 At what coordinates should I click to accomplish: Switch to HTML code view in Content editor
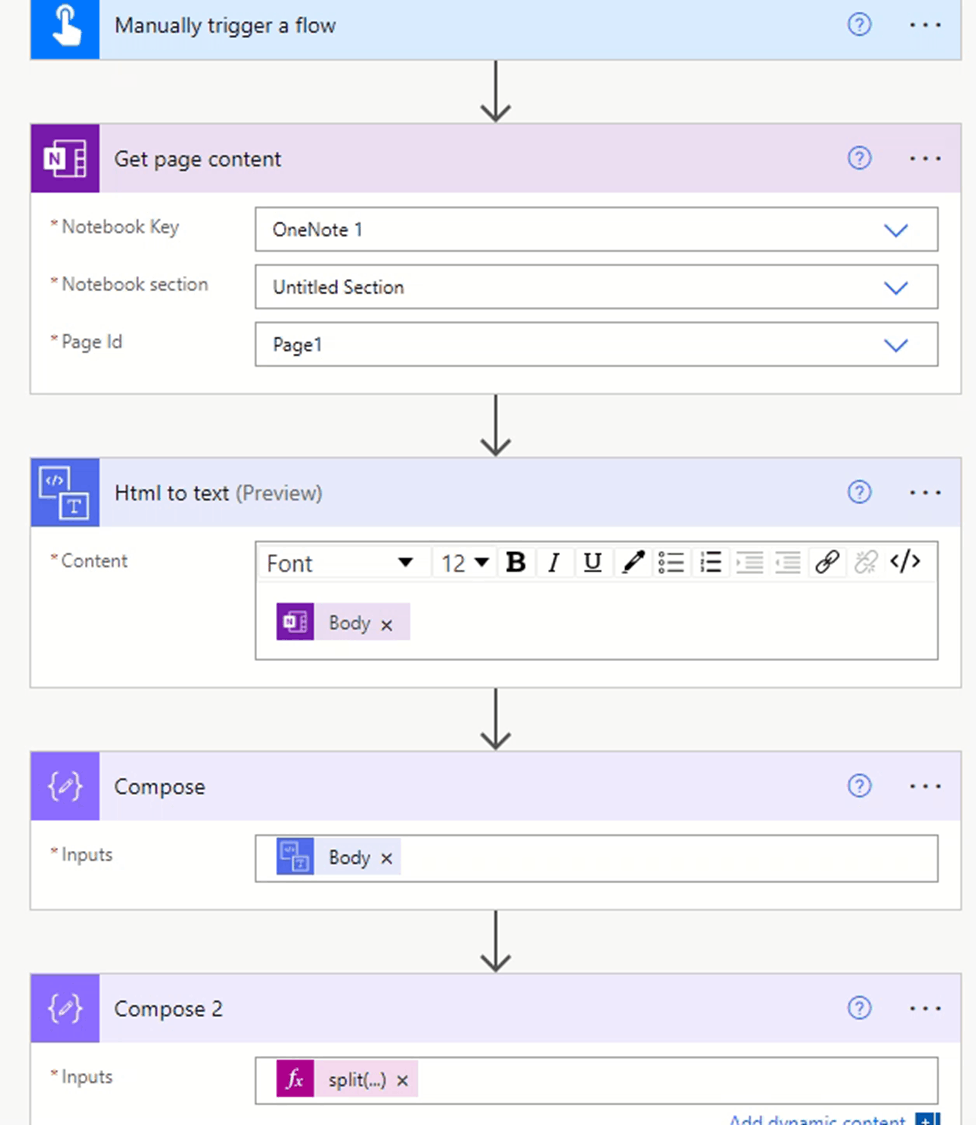[x=905, y=561]
